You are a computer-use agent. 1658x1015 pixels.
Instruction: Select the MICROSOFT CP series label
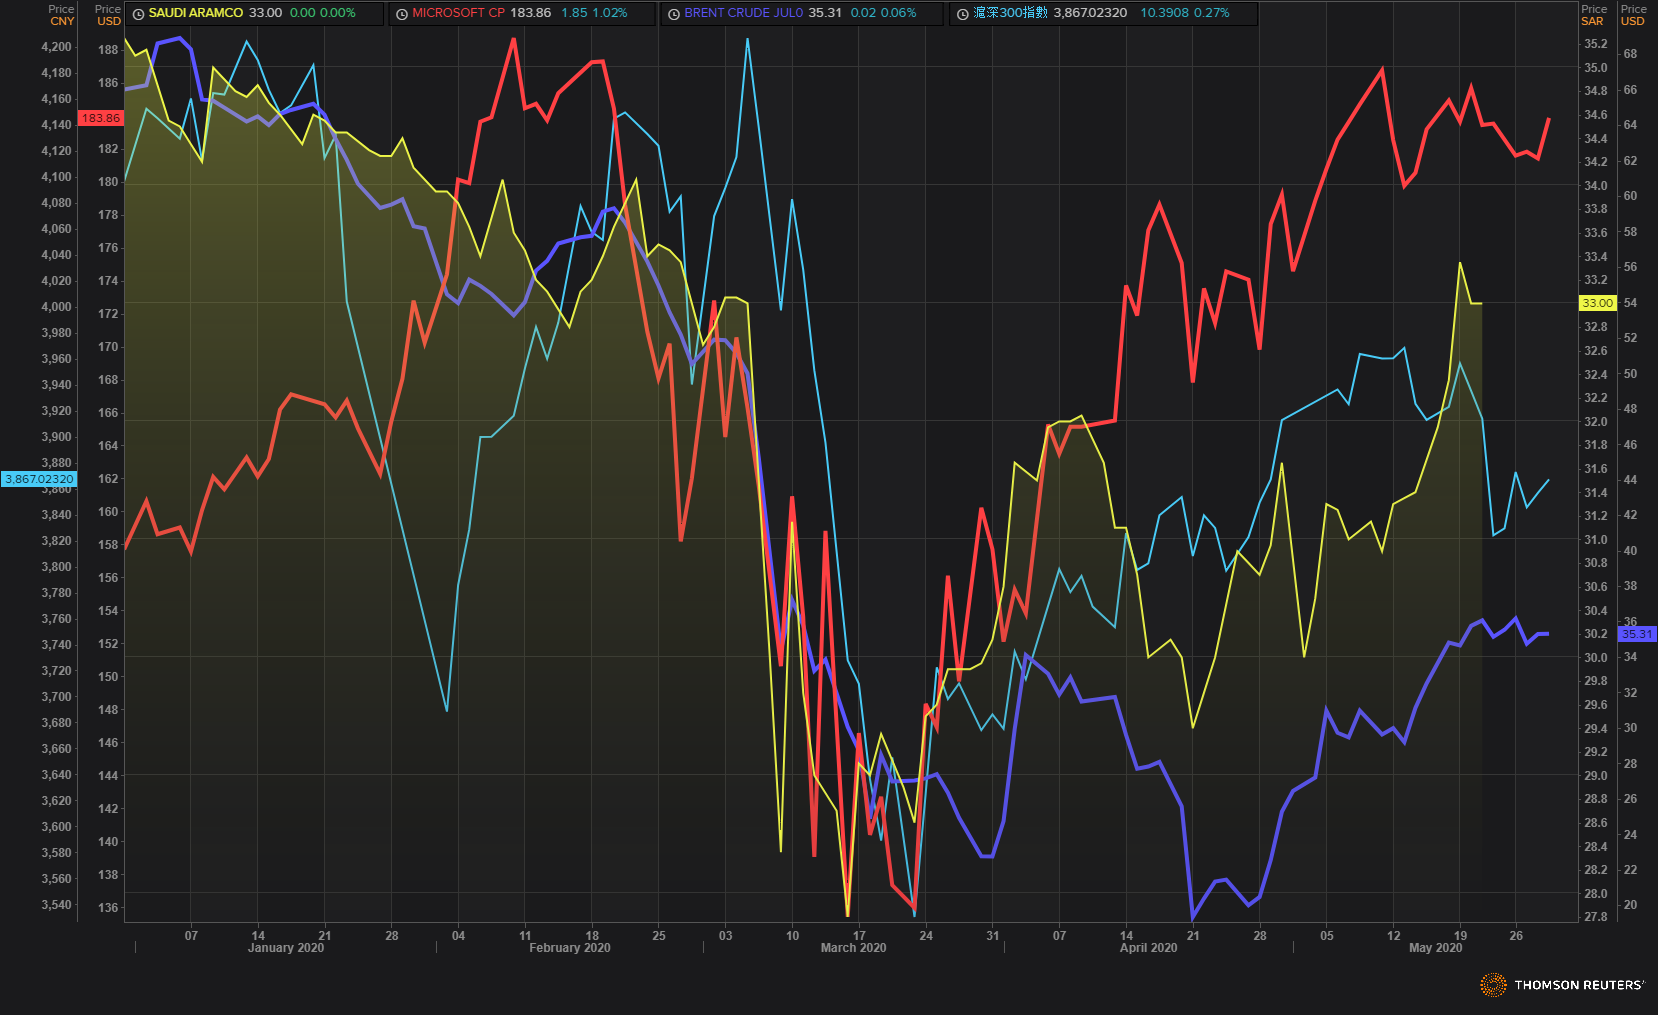click(x=458, y=13)
